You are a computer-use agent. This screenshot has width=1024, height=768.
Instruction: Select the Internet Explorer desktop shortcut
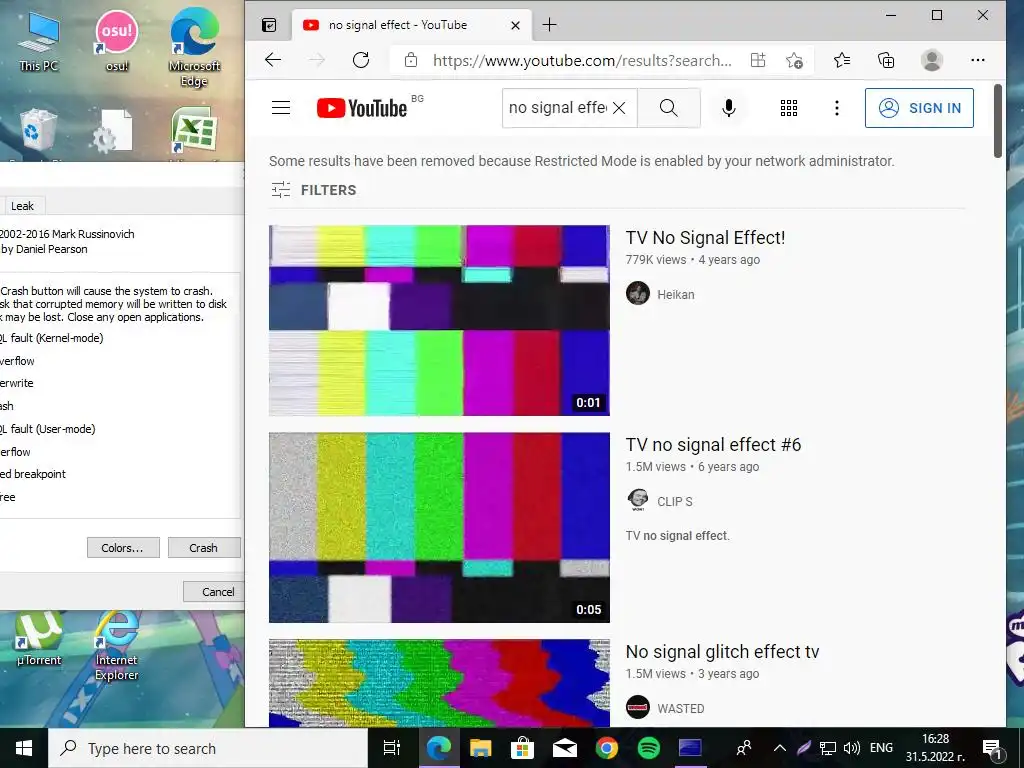point(117,647)
